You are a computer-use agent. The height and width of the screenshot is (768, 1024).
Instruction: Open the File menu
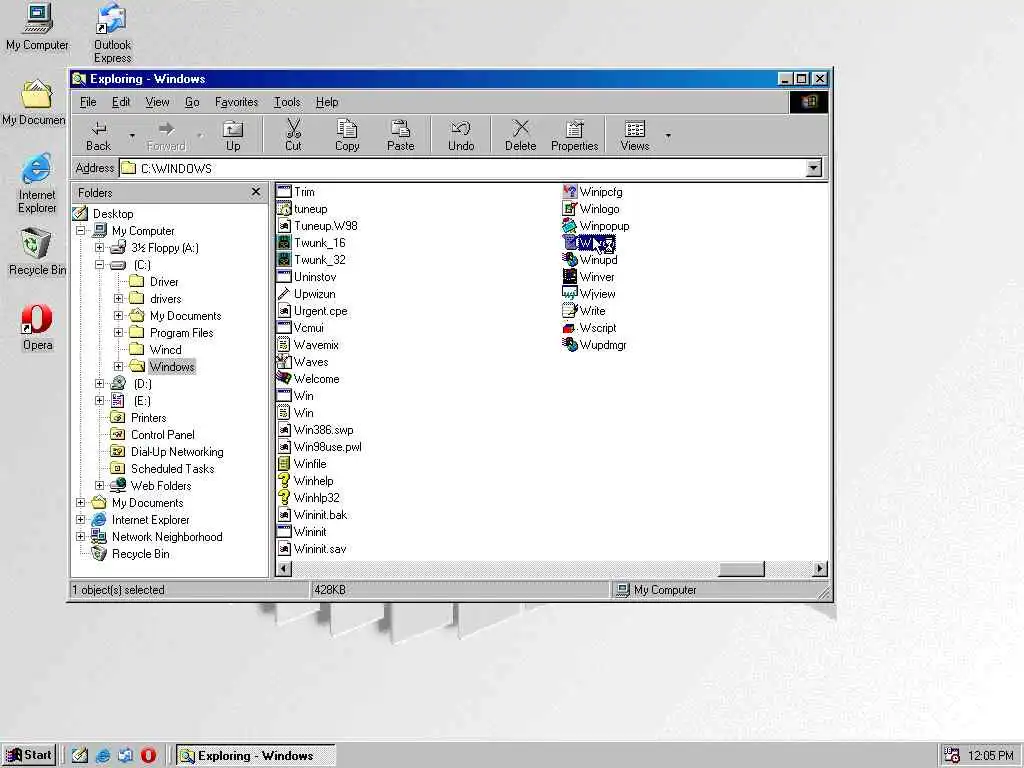pyautogui.click(x=88, y=102)
